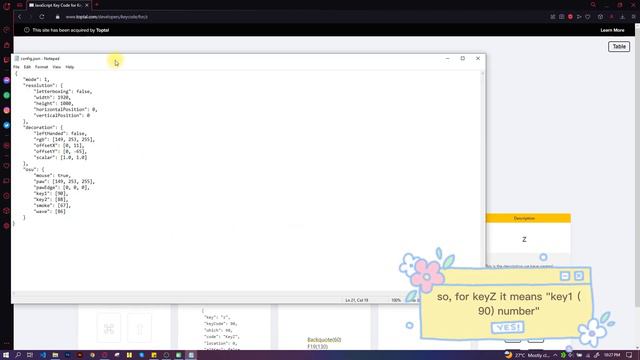Click the "smoke": [67] line in Notepad
640x360 pixels.
coord(52,205)
